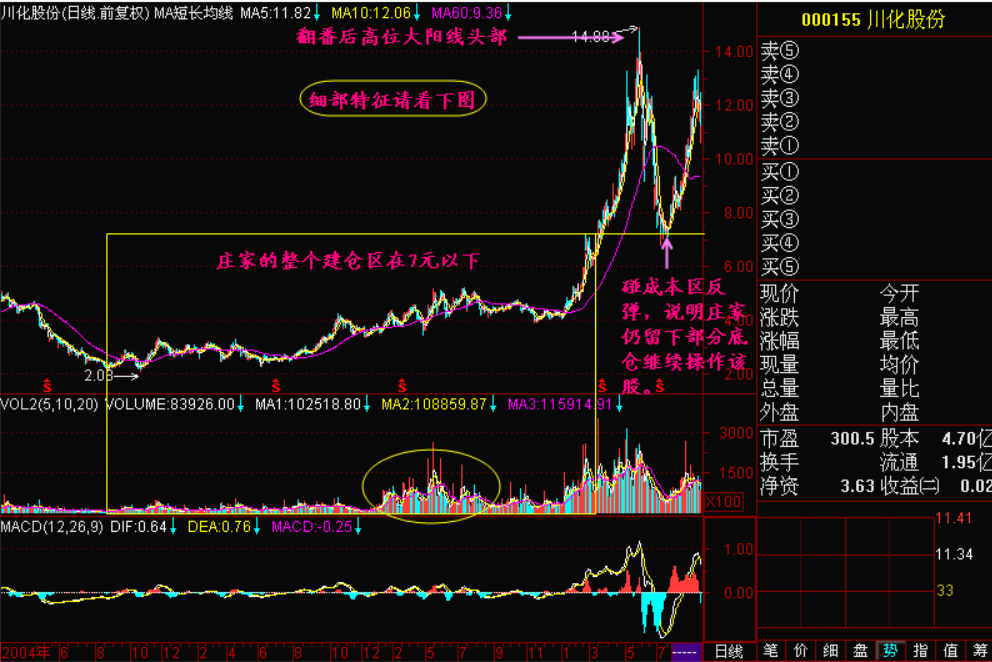Open the 值 tab
The image size is (992, 662).
click(x=949, y=650)
